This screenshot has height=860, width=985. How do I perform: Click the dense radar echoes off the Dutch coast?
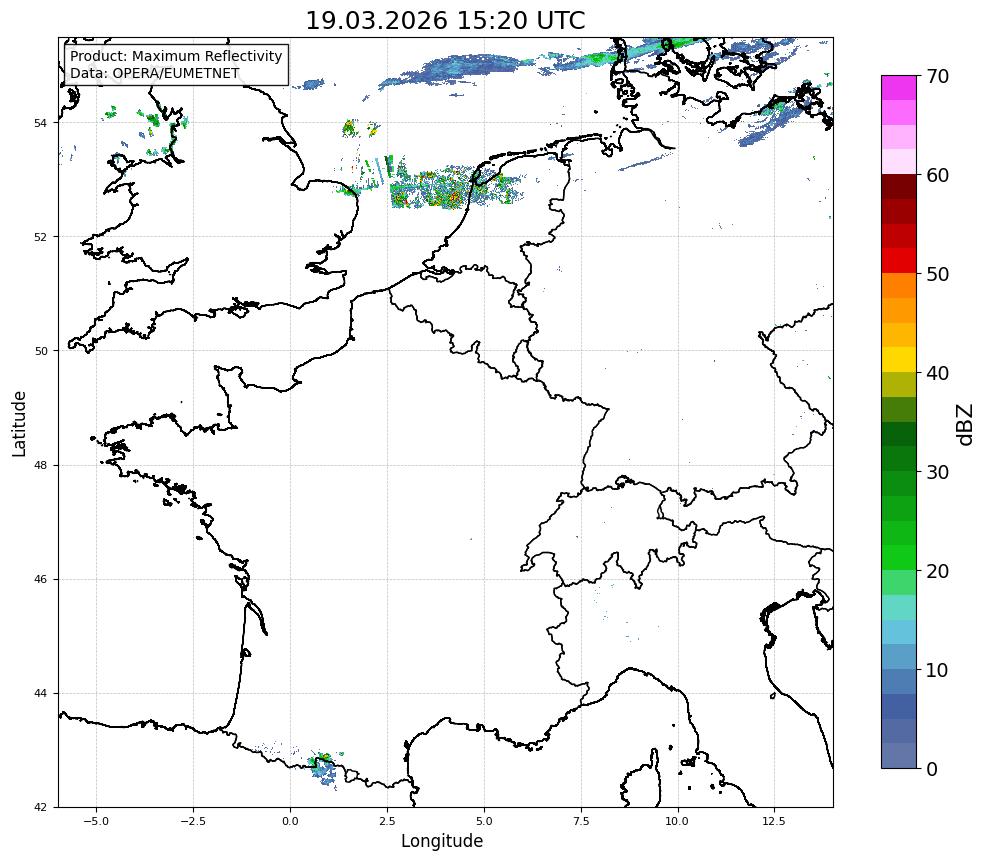click(x=455, y=187)
